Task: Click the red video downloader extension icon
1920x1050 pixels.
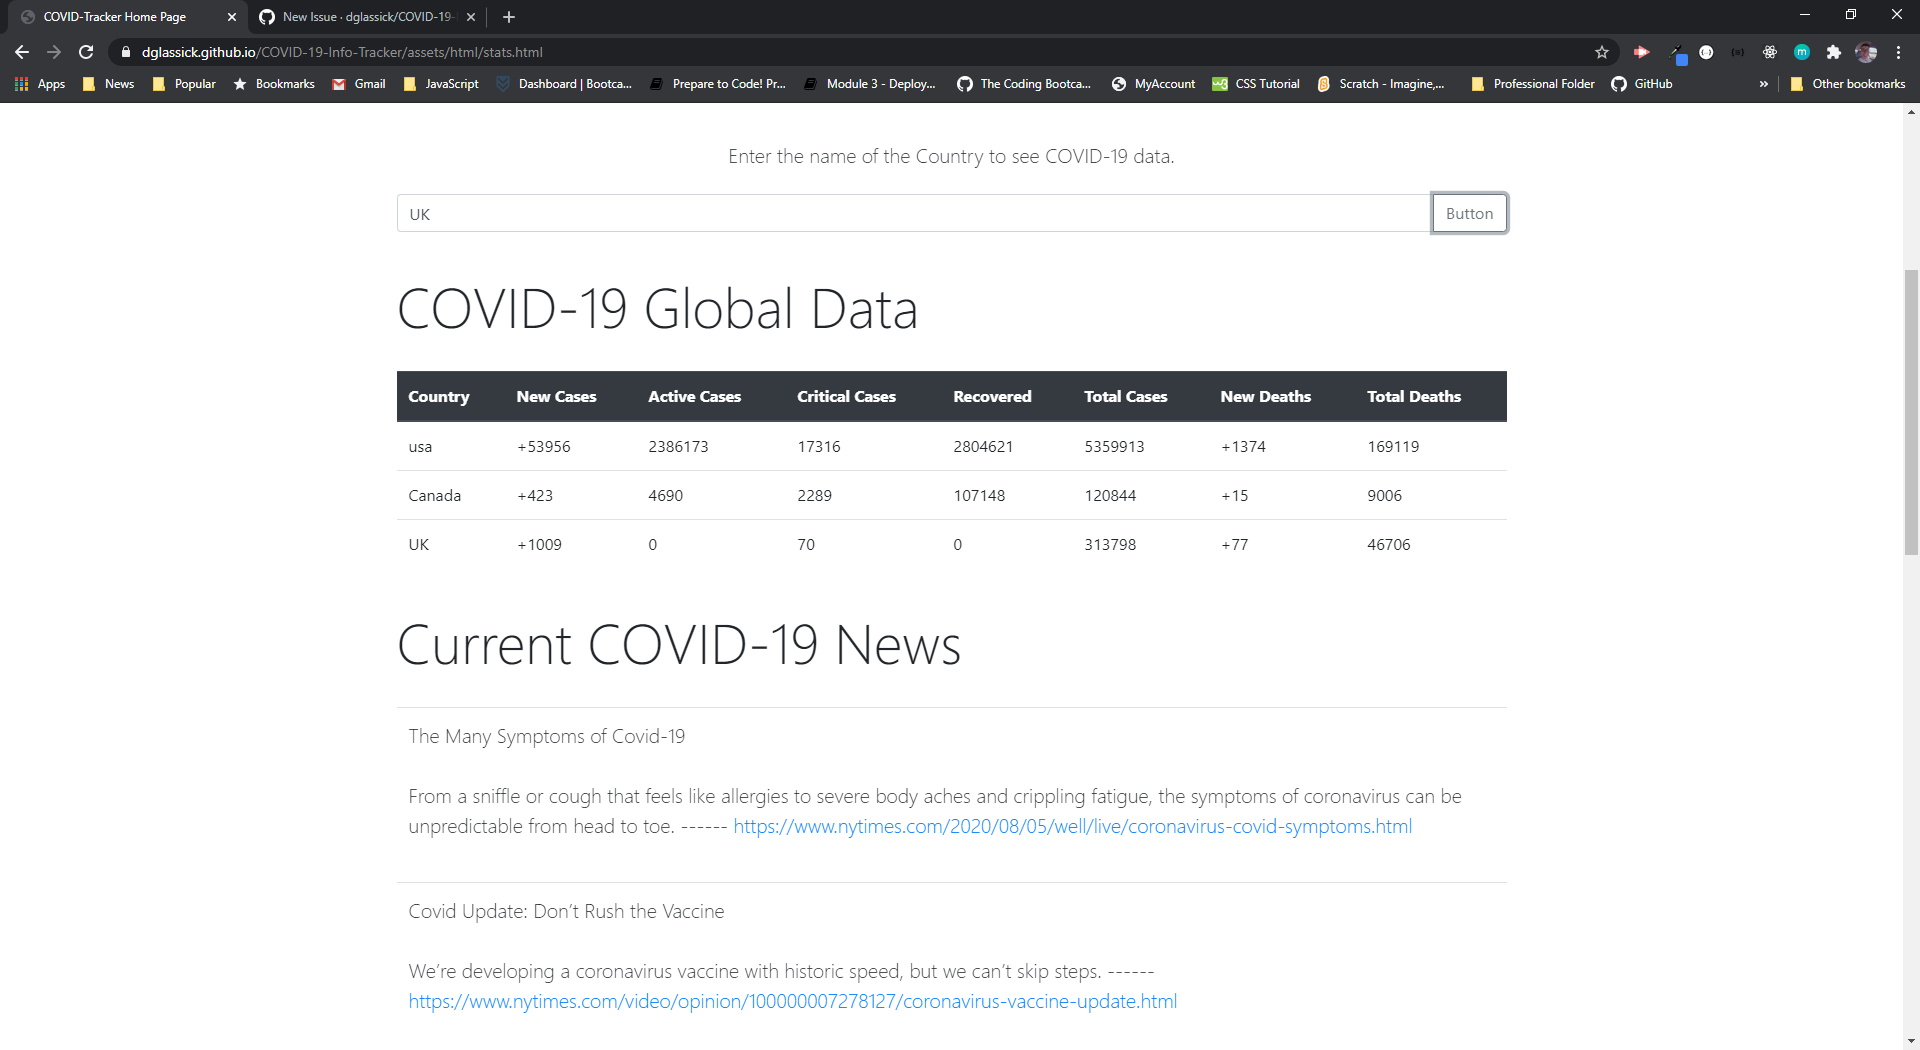Action: point(1642,52)
